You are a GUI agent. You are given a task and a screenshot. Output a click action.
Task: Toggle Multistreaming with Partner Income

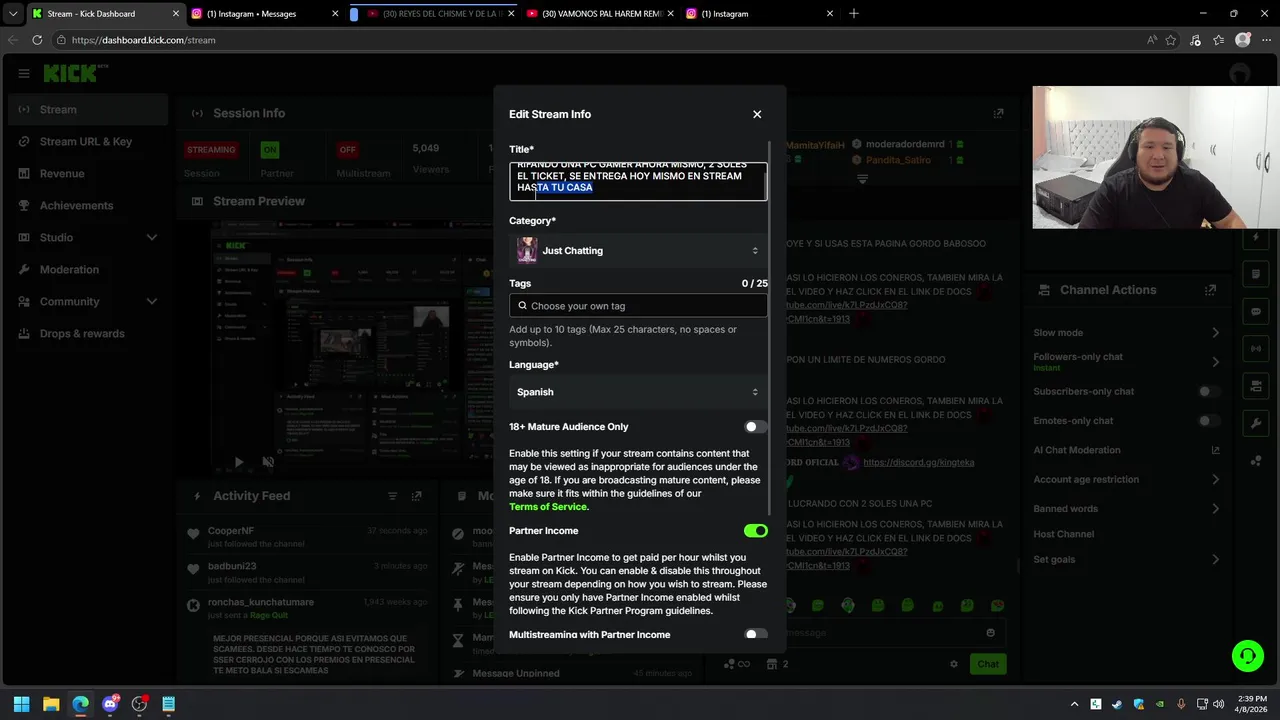click(x=756, y=635)
